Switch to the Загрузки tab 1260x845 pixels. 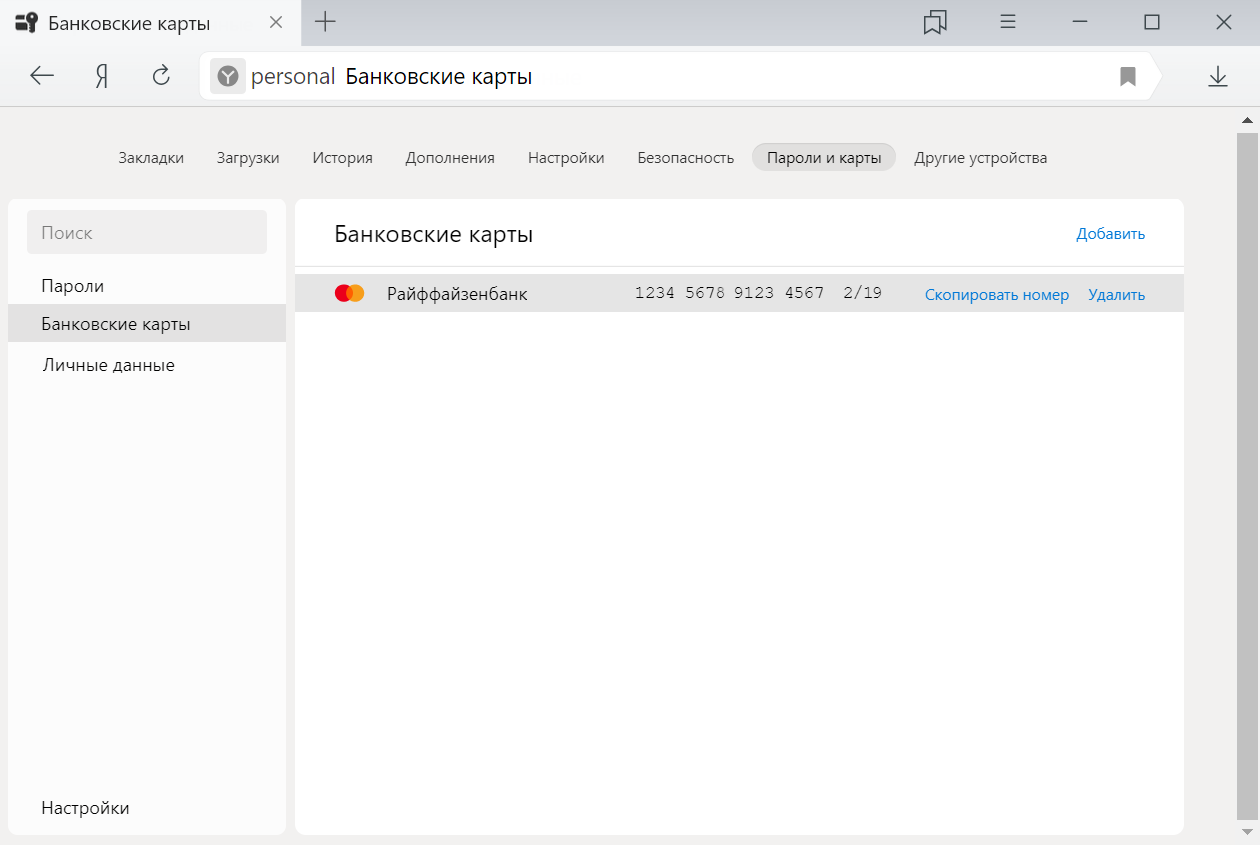248,157
